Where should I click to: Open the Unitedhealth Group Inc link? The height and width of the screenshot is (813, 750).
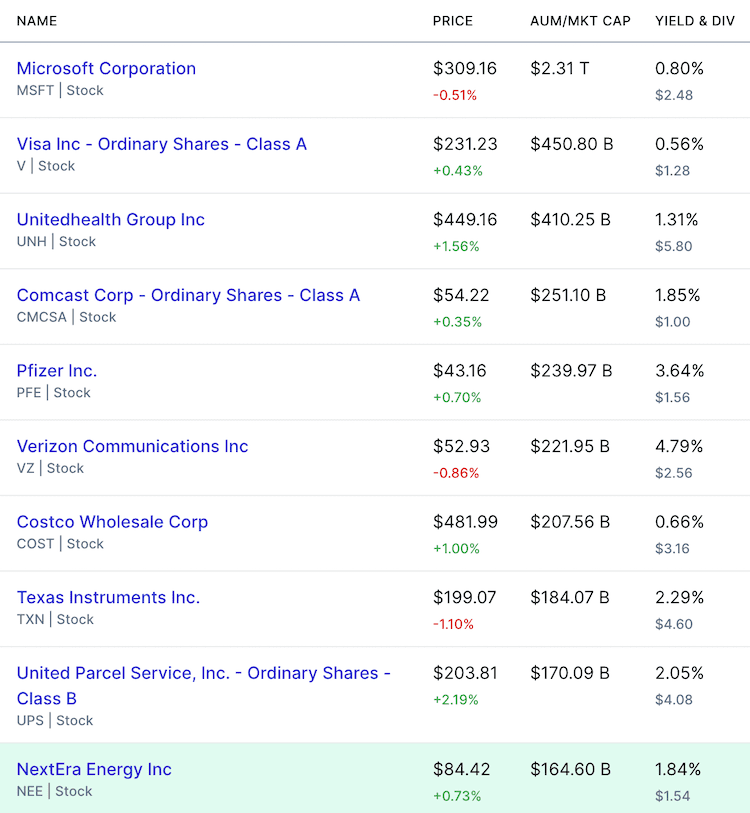(110, 220)
